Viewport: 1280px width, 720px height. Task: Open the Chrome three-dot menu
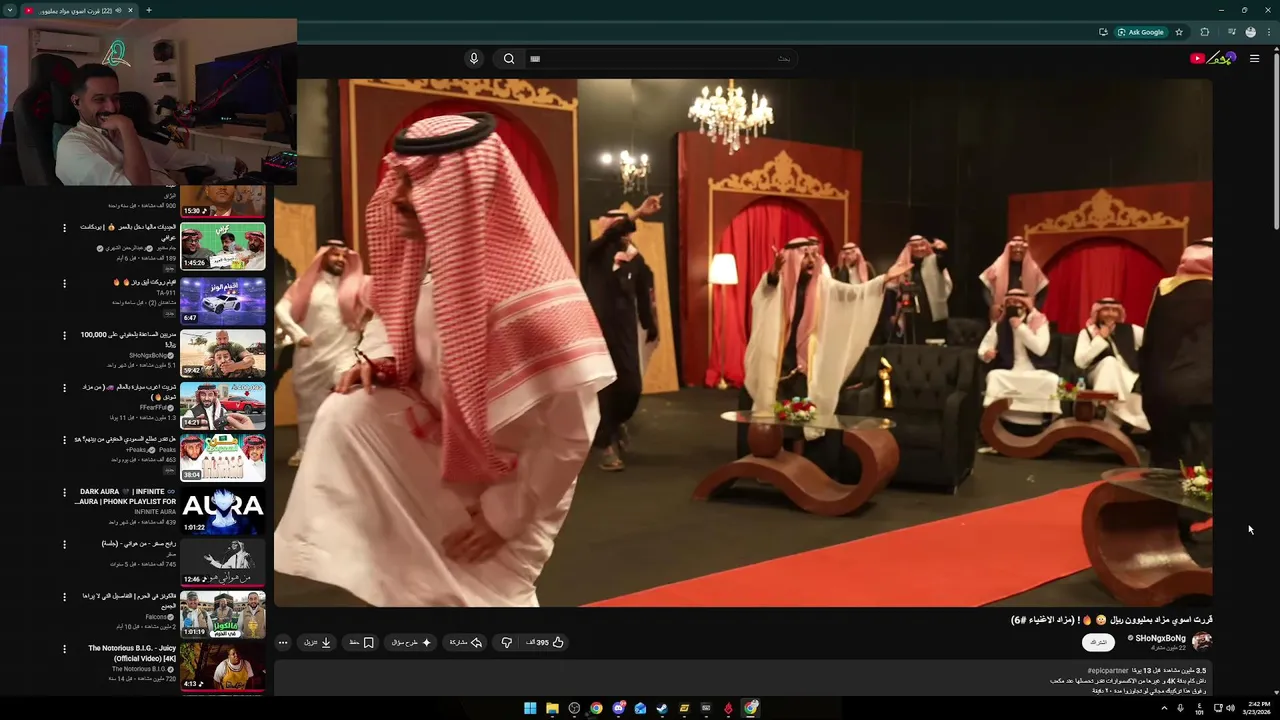tap(1268, 32)
